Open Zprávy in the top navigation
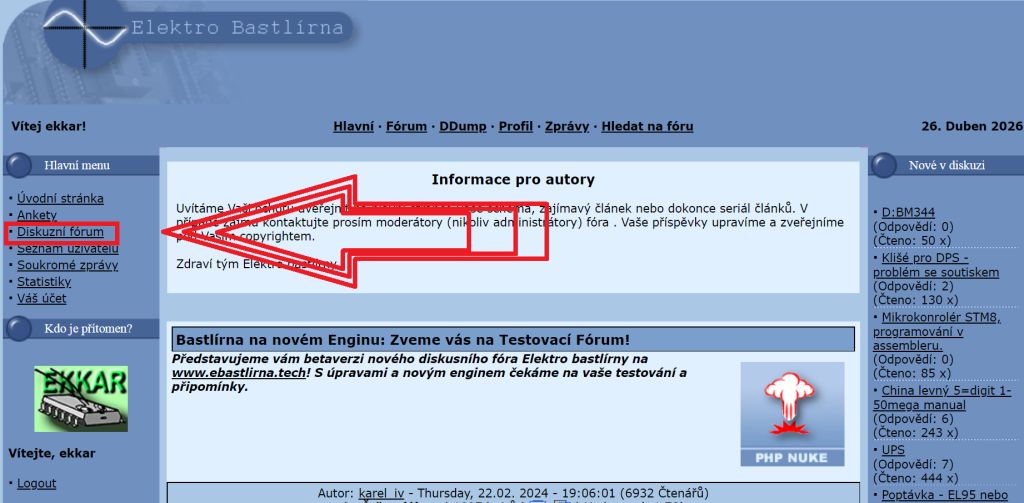 (568, 126)
